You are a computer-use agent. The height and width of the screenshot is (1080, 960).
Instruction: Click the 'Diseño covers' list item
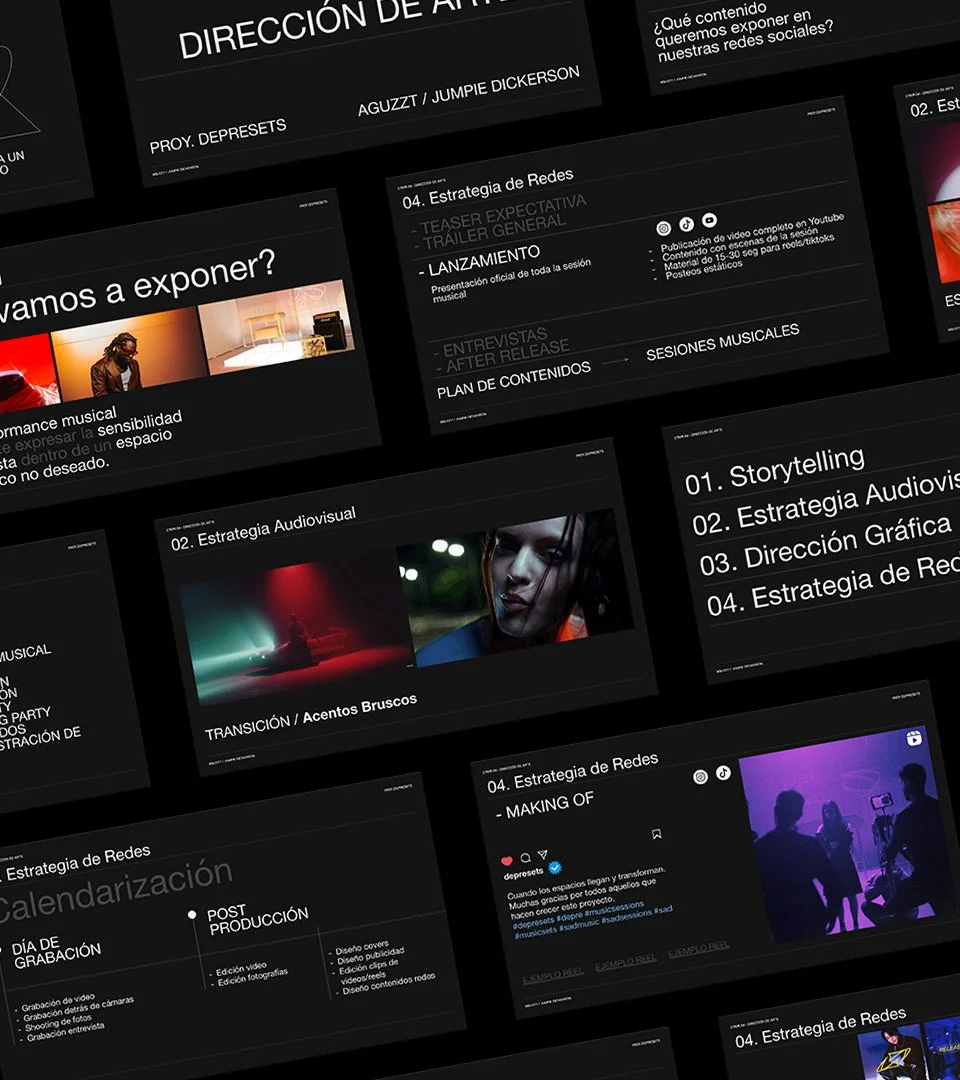[362, 947]
